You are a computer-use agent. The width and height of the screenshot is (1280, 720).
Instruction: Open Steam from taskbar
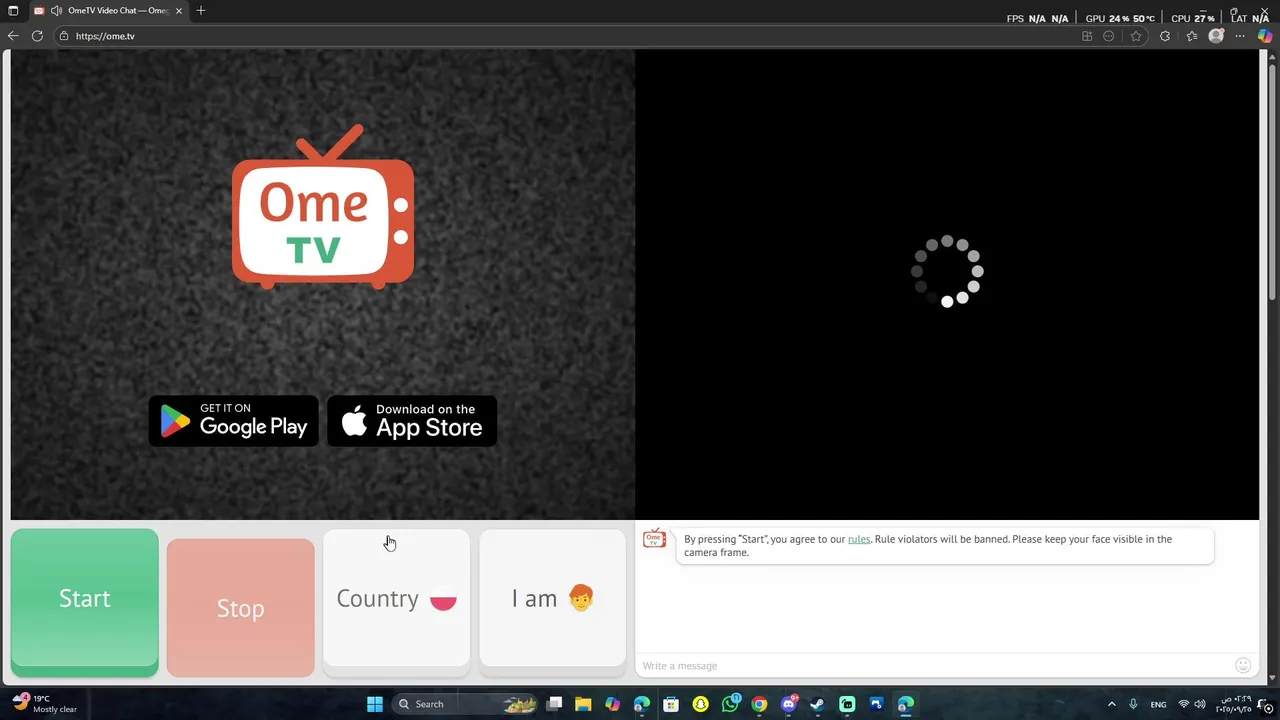[x=817, y=704]
